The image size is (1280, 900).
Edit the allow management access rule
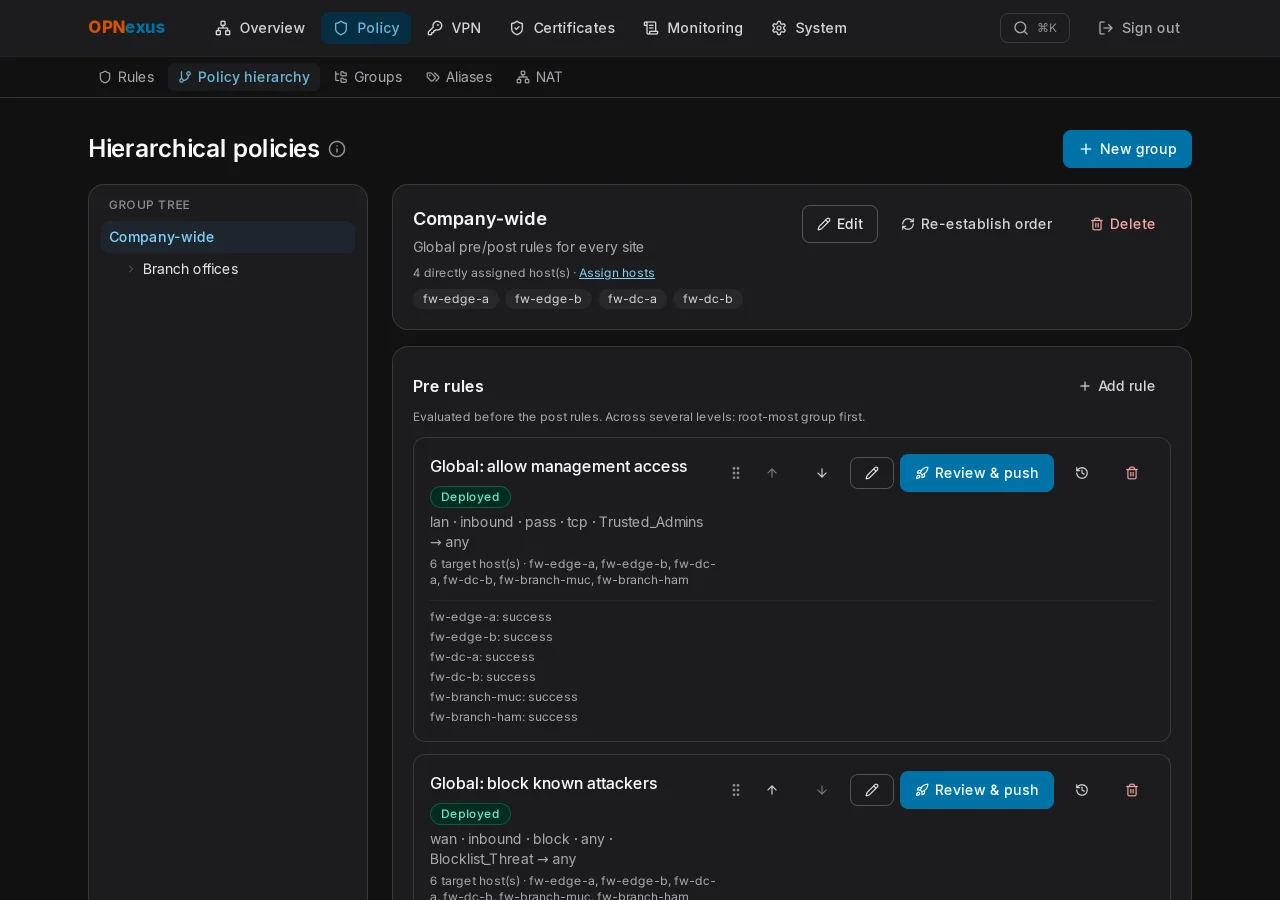click(x=872, y=473)
